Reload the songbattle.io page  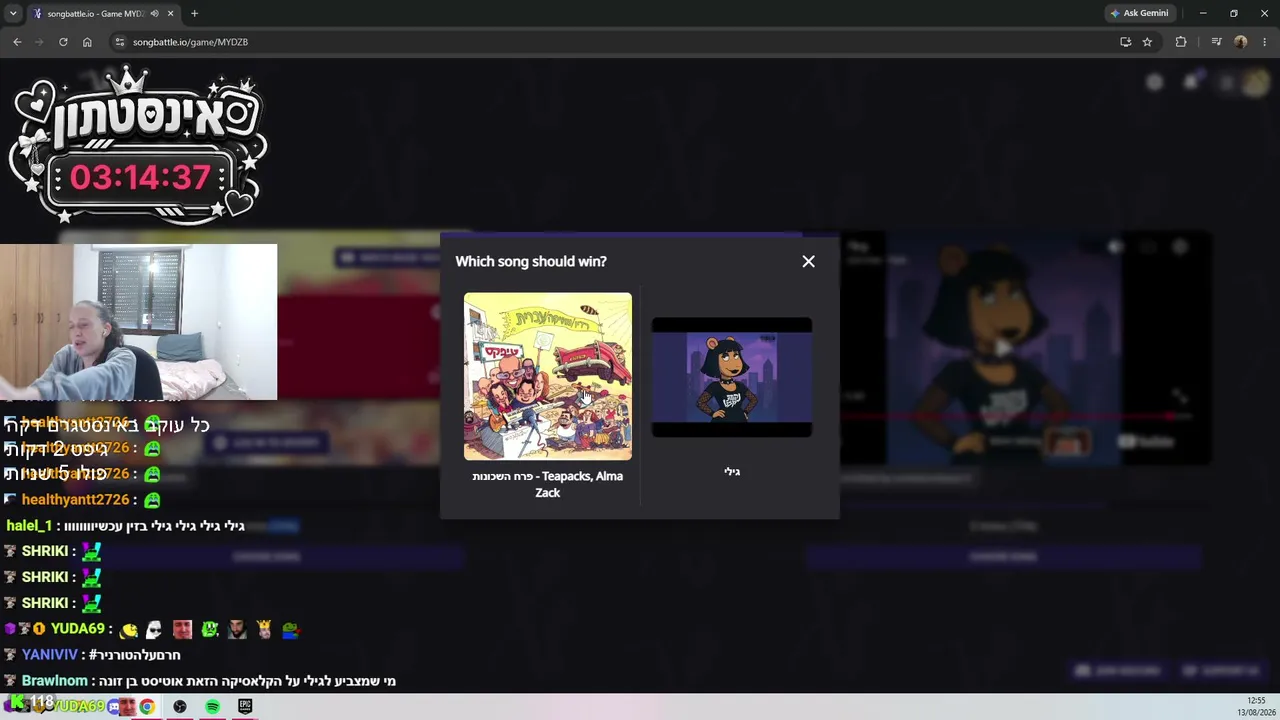(63, 42)
